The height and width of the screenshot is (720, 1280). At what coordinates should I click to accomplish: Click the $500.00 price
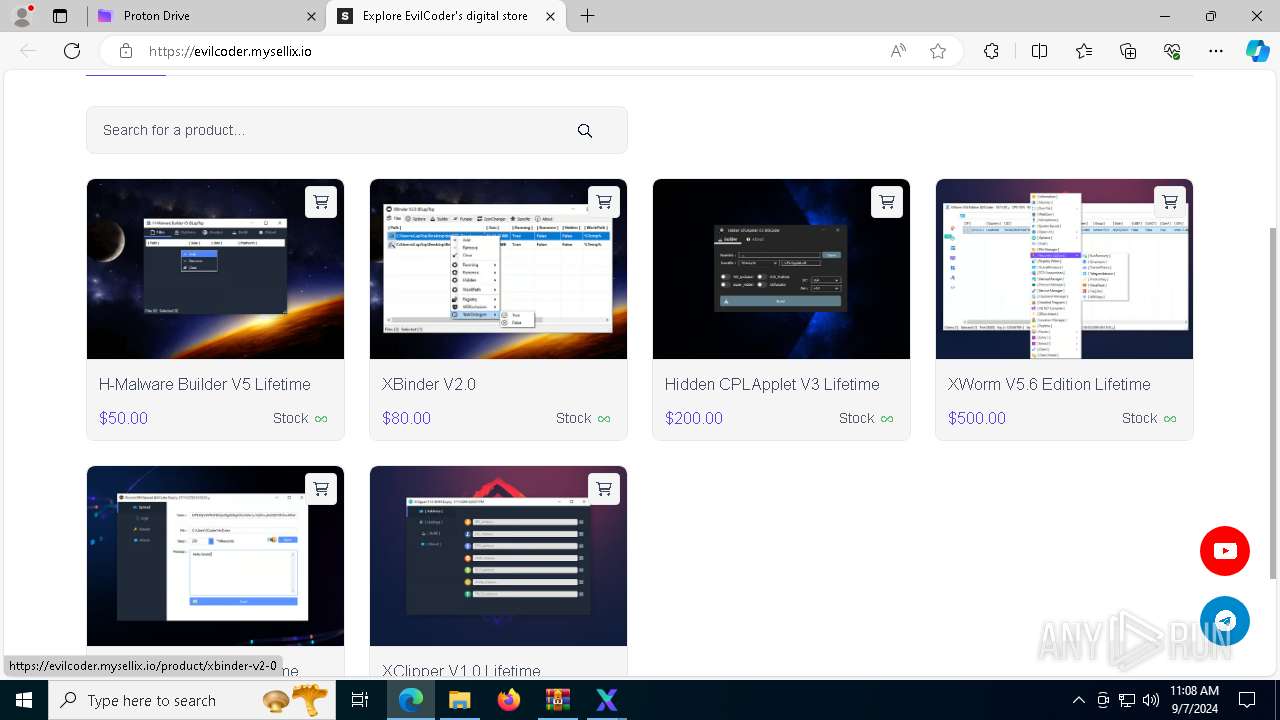click(977, 418)
